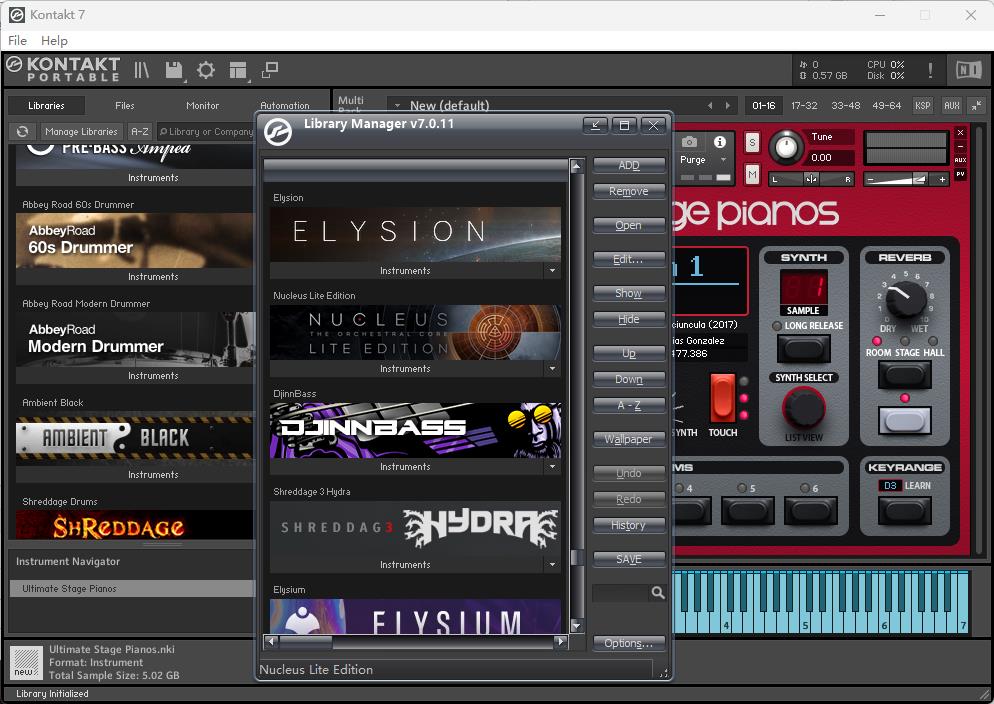994x704 pixels.
Task: Click the exclamation panic icon
Action: [930, 70]
